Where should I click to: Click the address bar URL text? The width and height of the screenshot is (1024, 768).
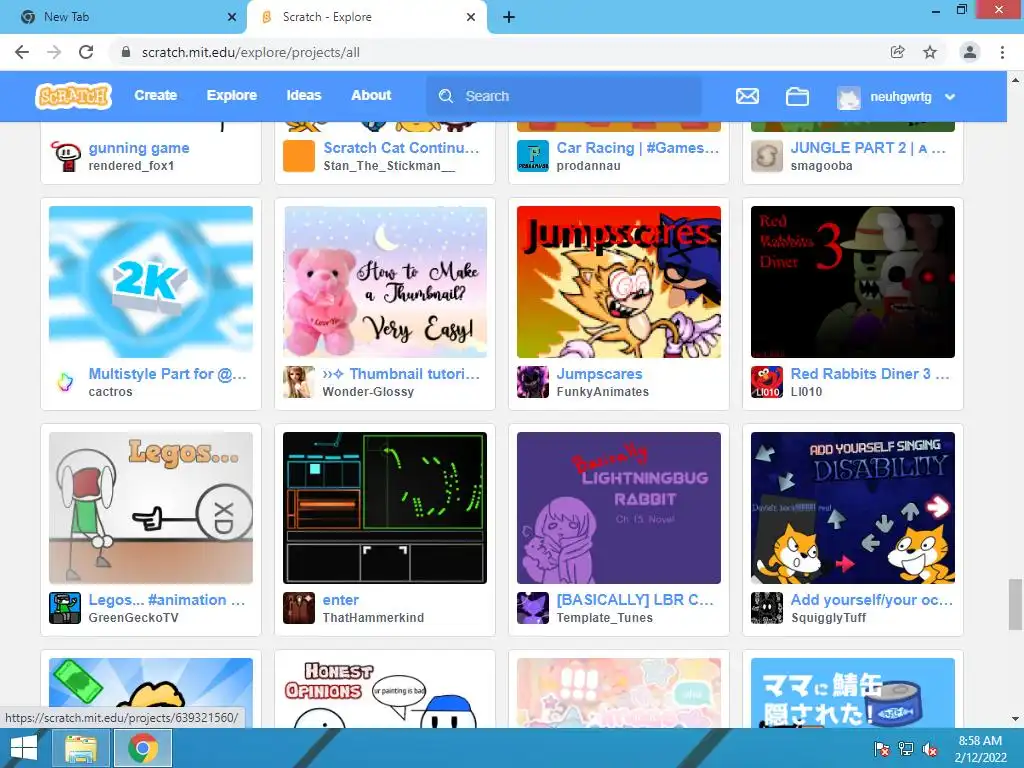251,52
